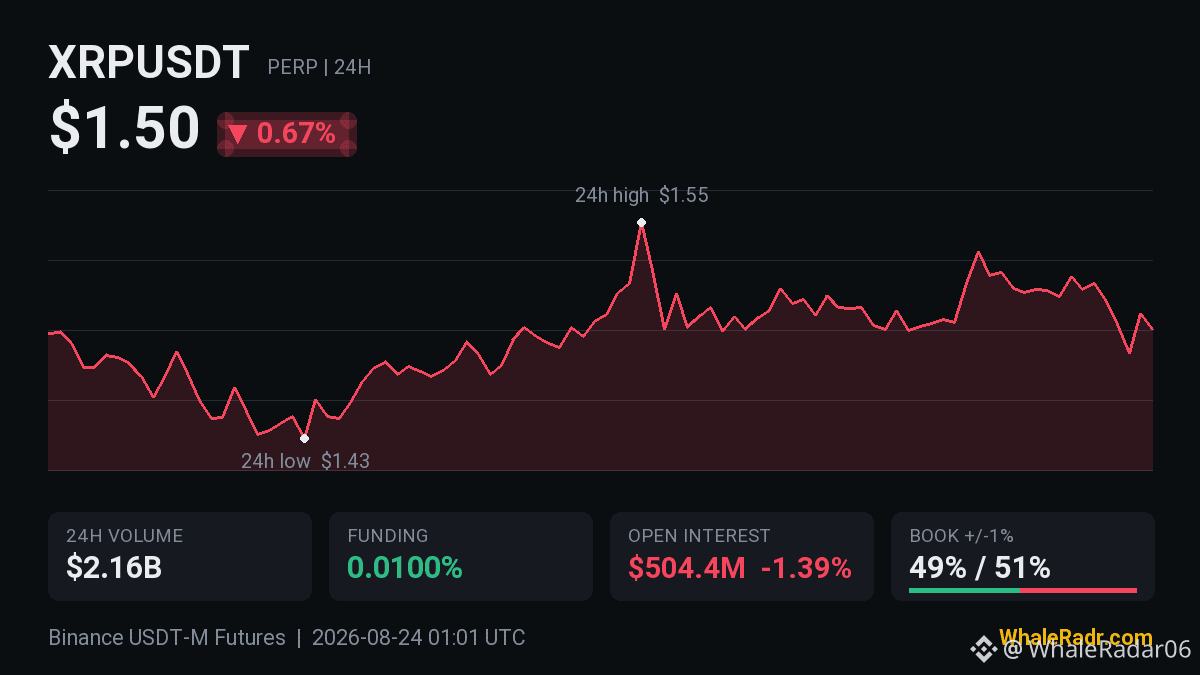Click the 24h low marker dot

pyautogui.click(x=304, y=438)
